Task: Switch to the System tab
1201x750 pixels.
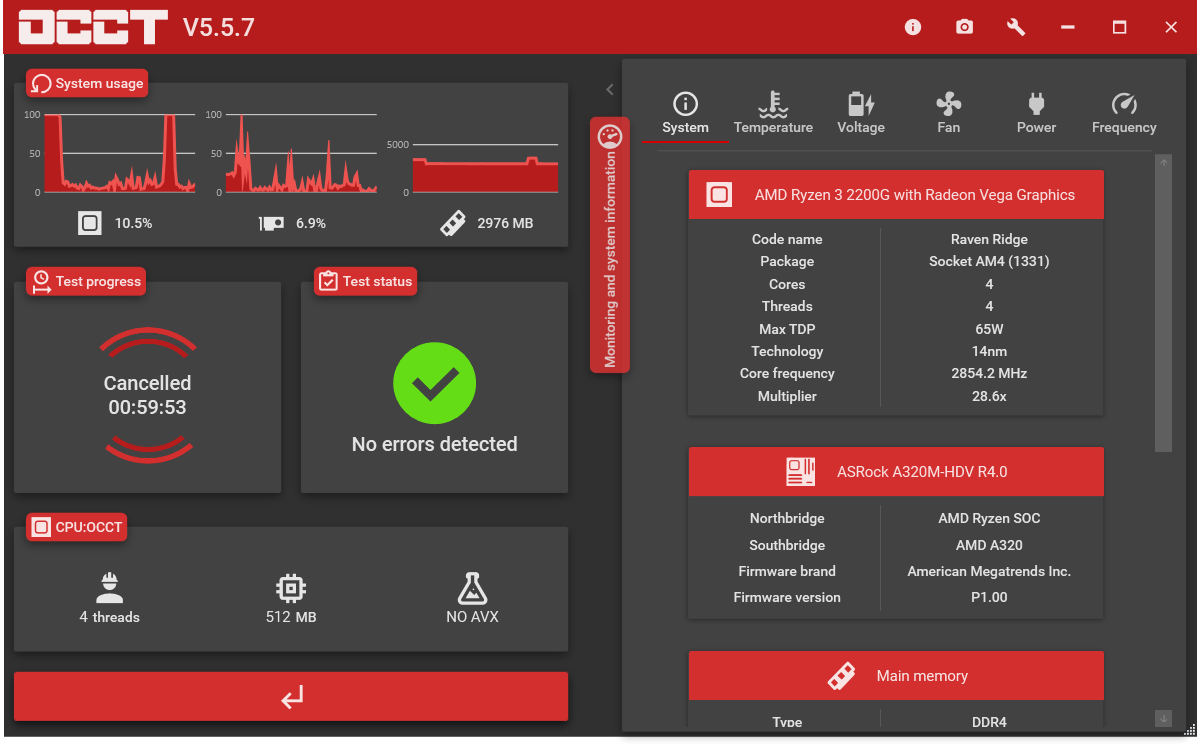Action: tap(685, 114)
